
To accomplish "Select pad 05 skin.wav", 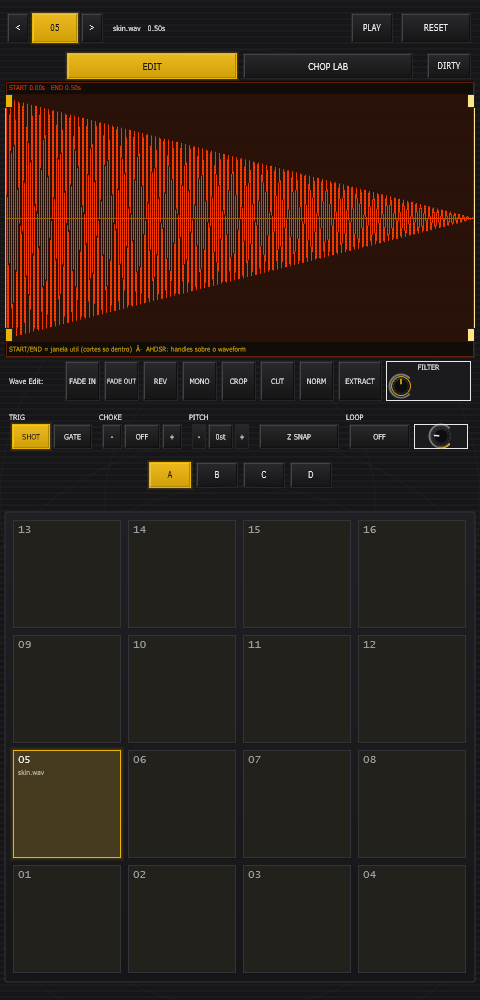I will coord(67,804).
